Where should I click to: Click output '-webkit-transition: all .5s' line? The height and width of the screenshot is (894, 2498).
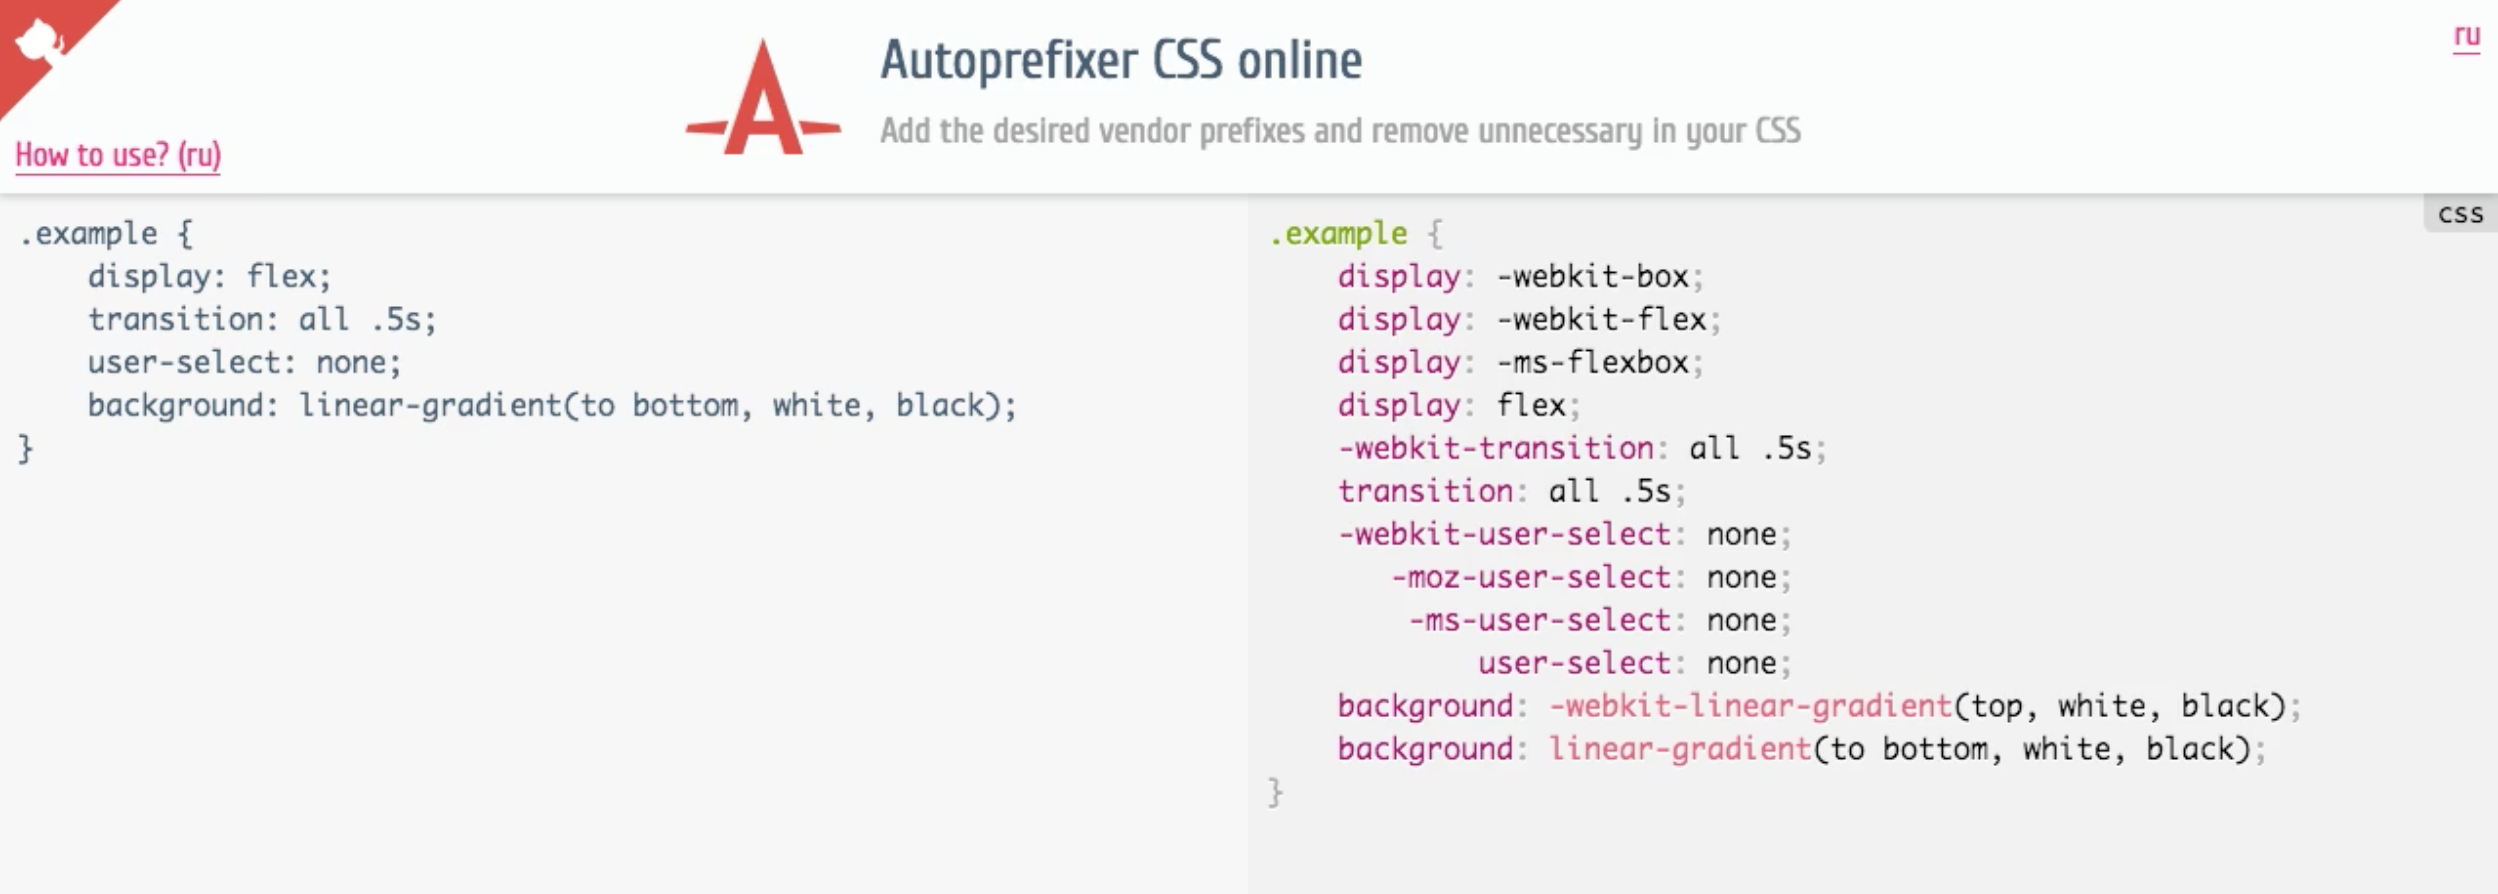coord(1582,449)
